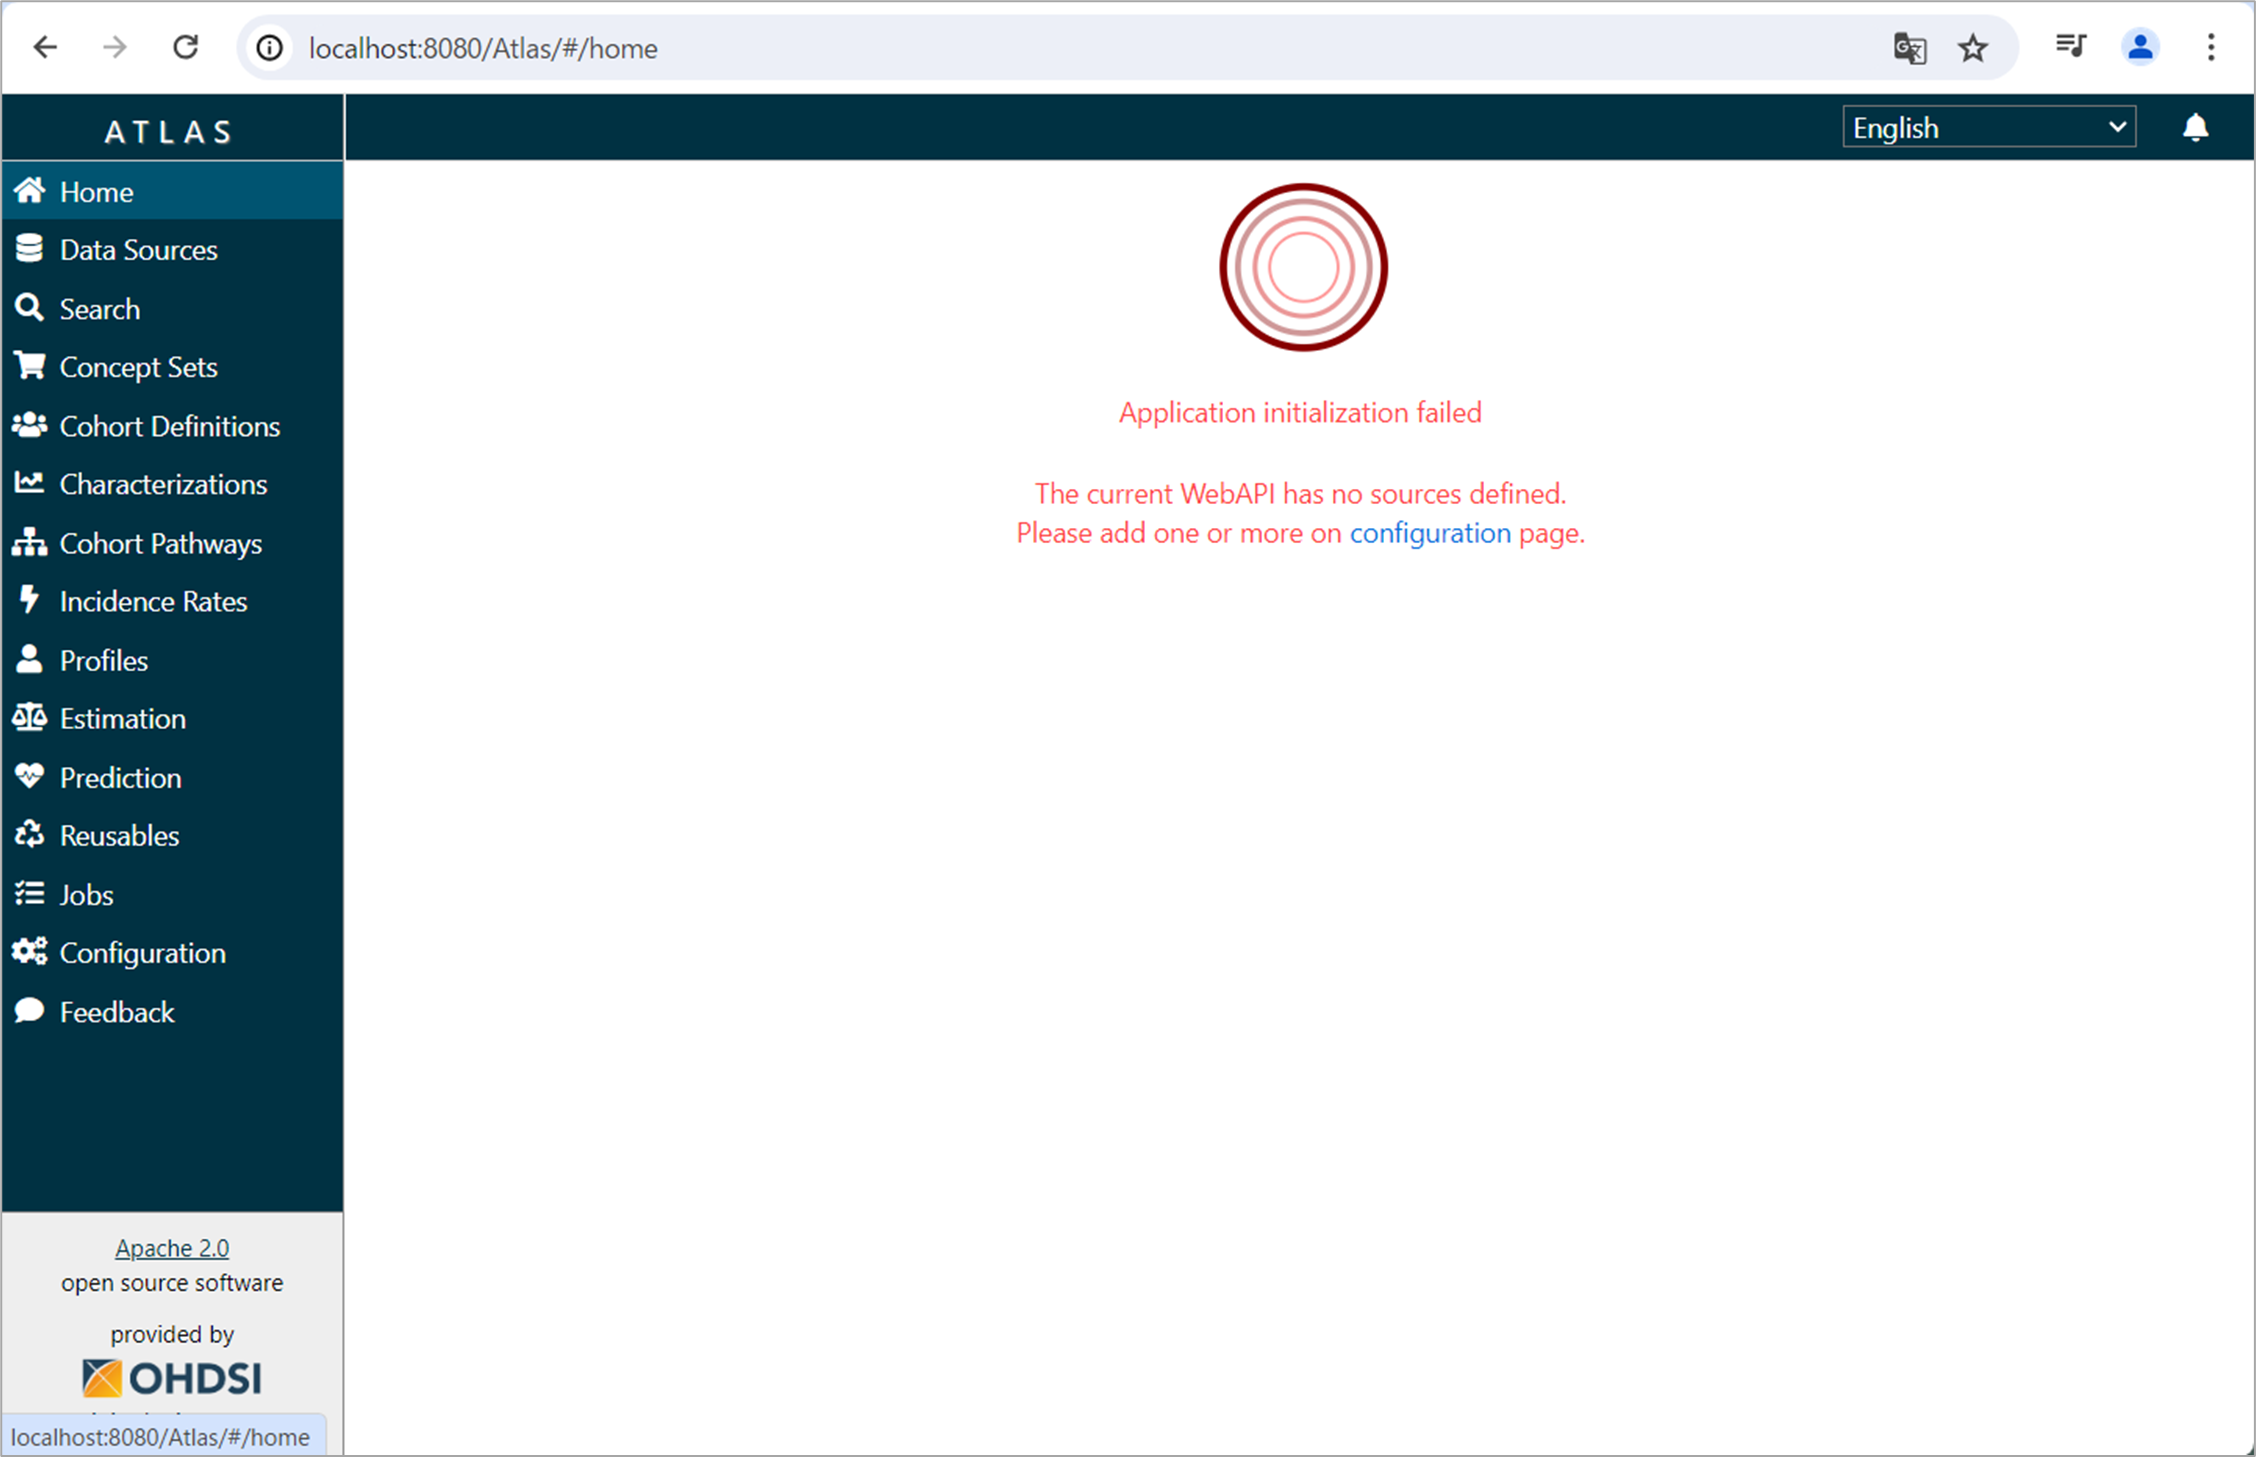Viewport: 2256px width, 1457px height.
Task: Click 'open source software' text
Action: [172, 1283]
